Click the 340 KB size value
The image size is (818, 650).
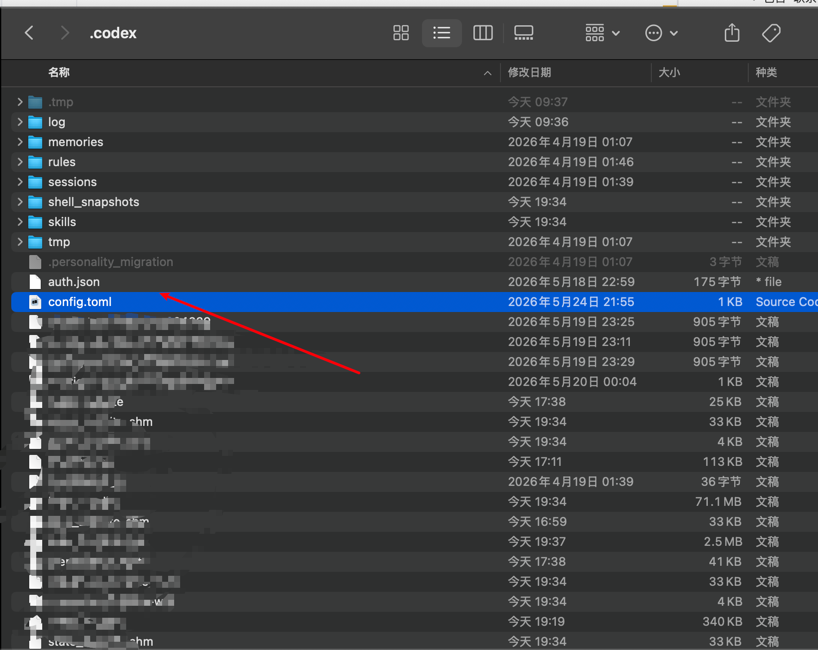(x=722, y=622)
